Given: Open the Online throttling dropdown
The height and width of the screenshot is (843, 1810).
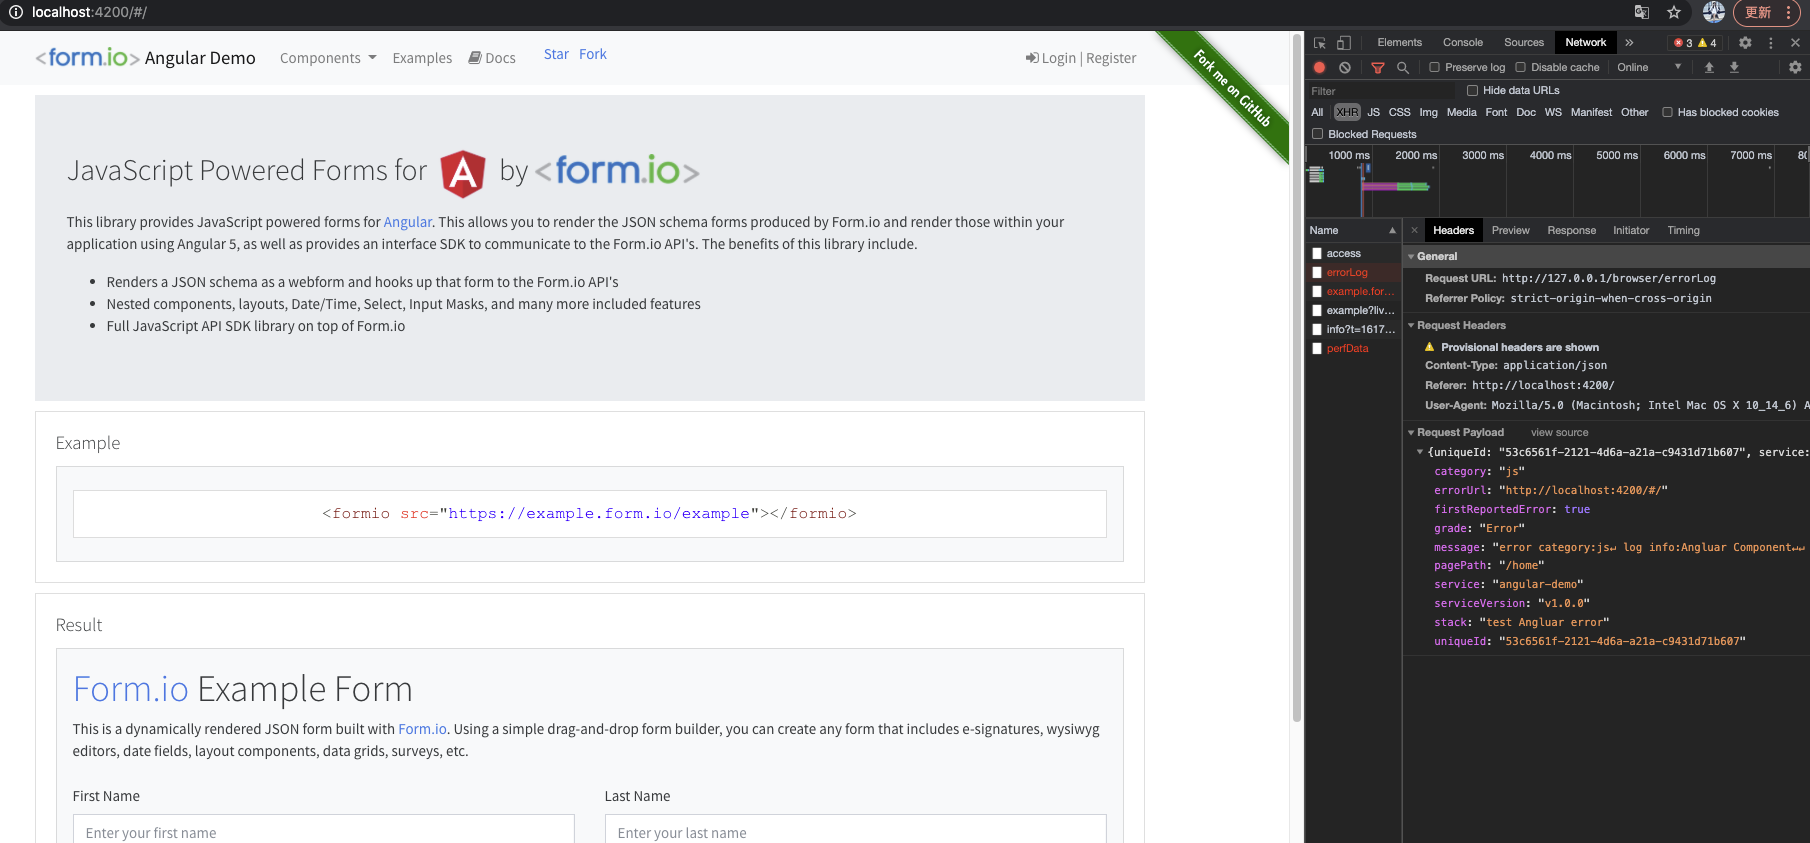Looking at the screenshot, I should tap(1649, 68).
